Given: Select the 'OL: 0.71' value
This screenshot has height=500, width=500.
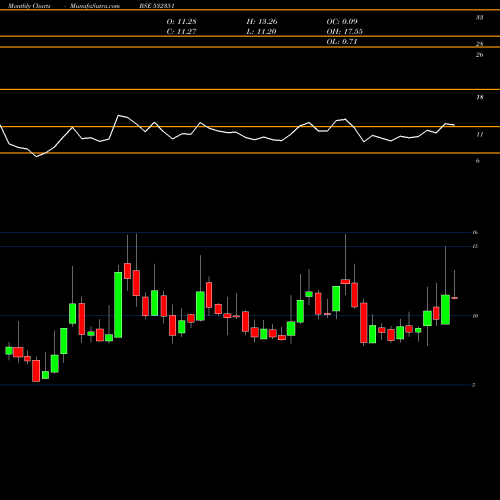Looking at the screenshot, I should click(x=342, y=42).
